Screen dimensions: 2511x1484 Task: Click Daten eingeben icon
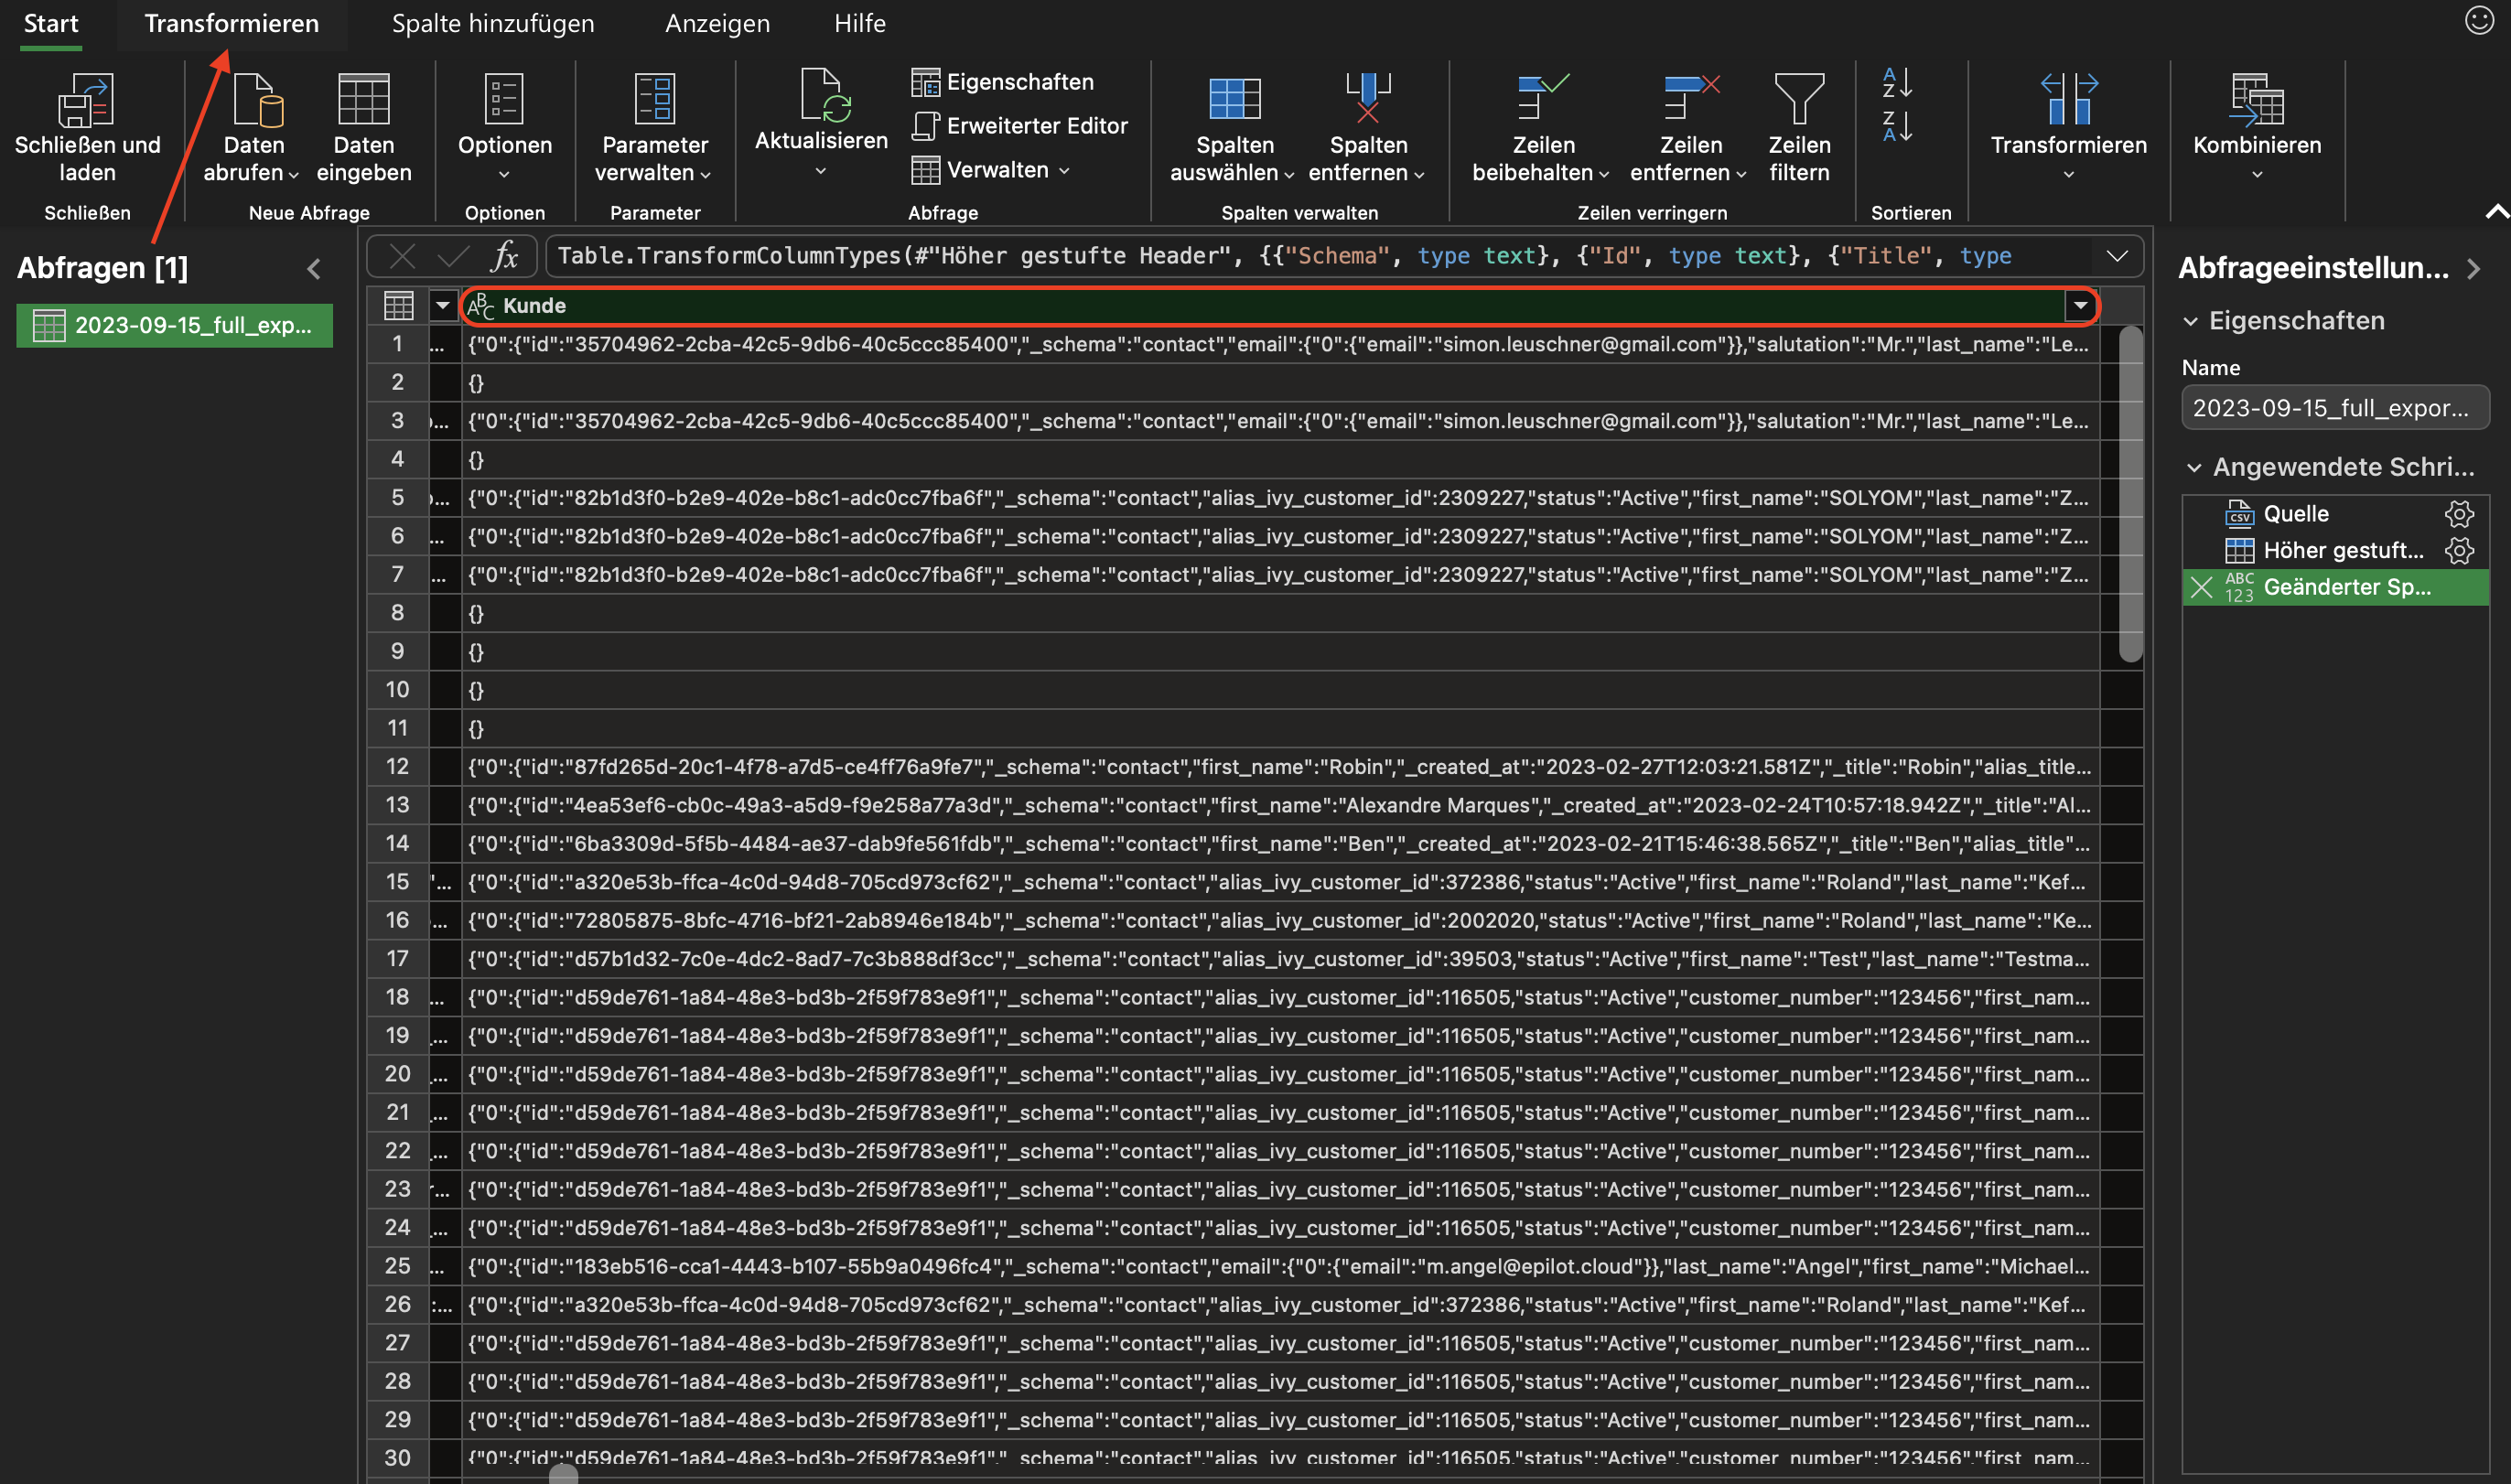pos(363,100)
